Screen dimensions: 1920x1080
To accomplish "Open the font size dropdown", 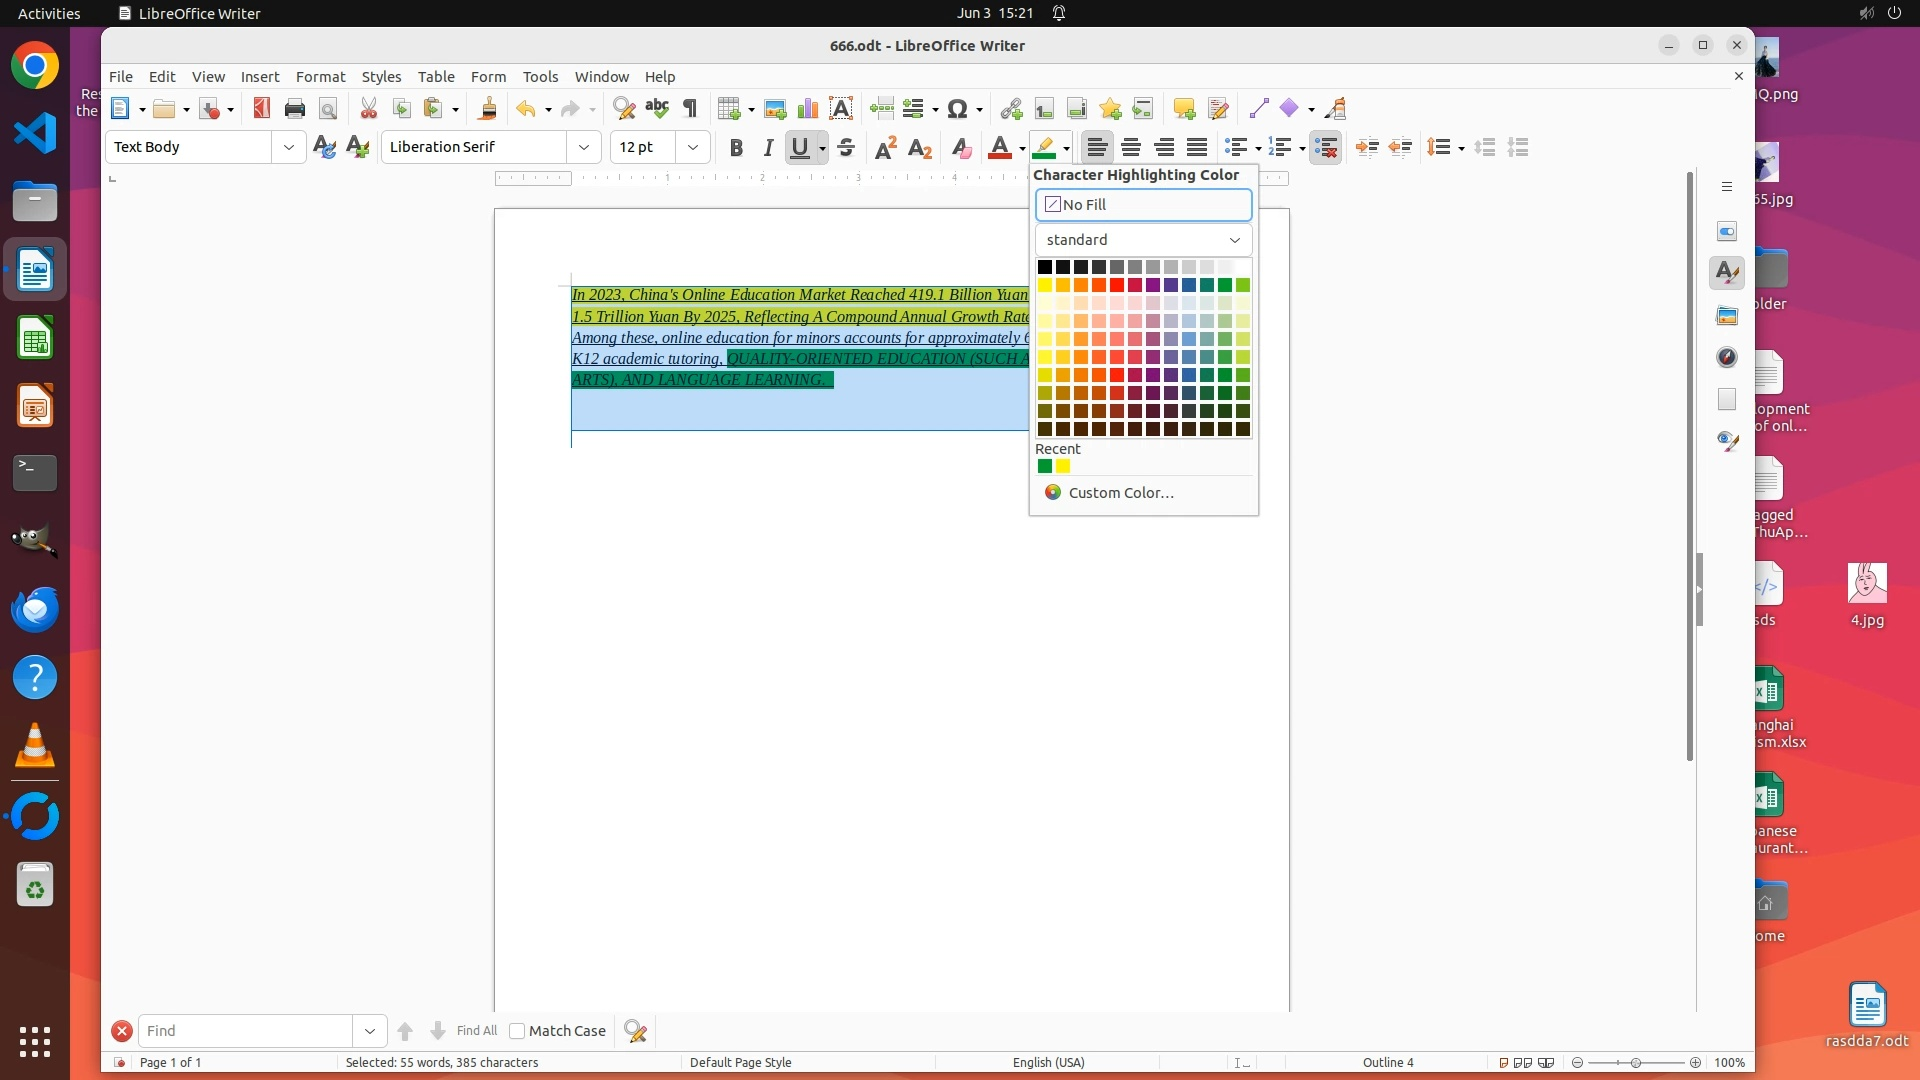I will [692, 148].
